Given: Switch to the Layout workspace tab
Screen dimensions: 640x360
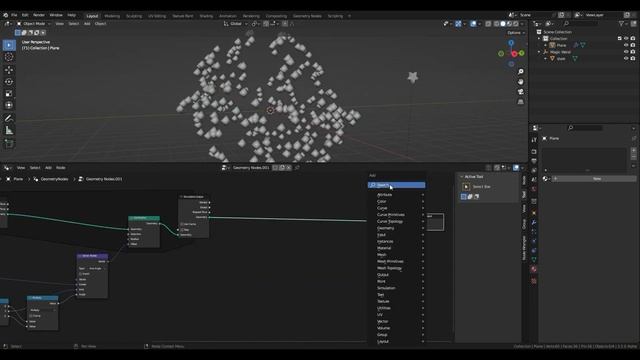Looking at the screenshot, I should point(92,16).
